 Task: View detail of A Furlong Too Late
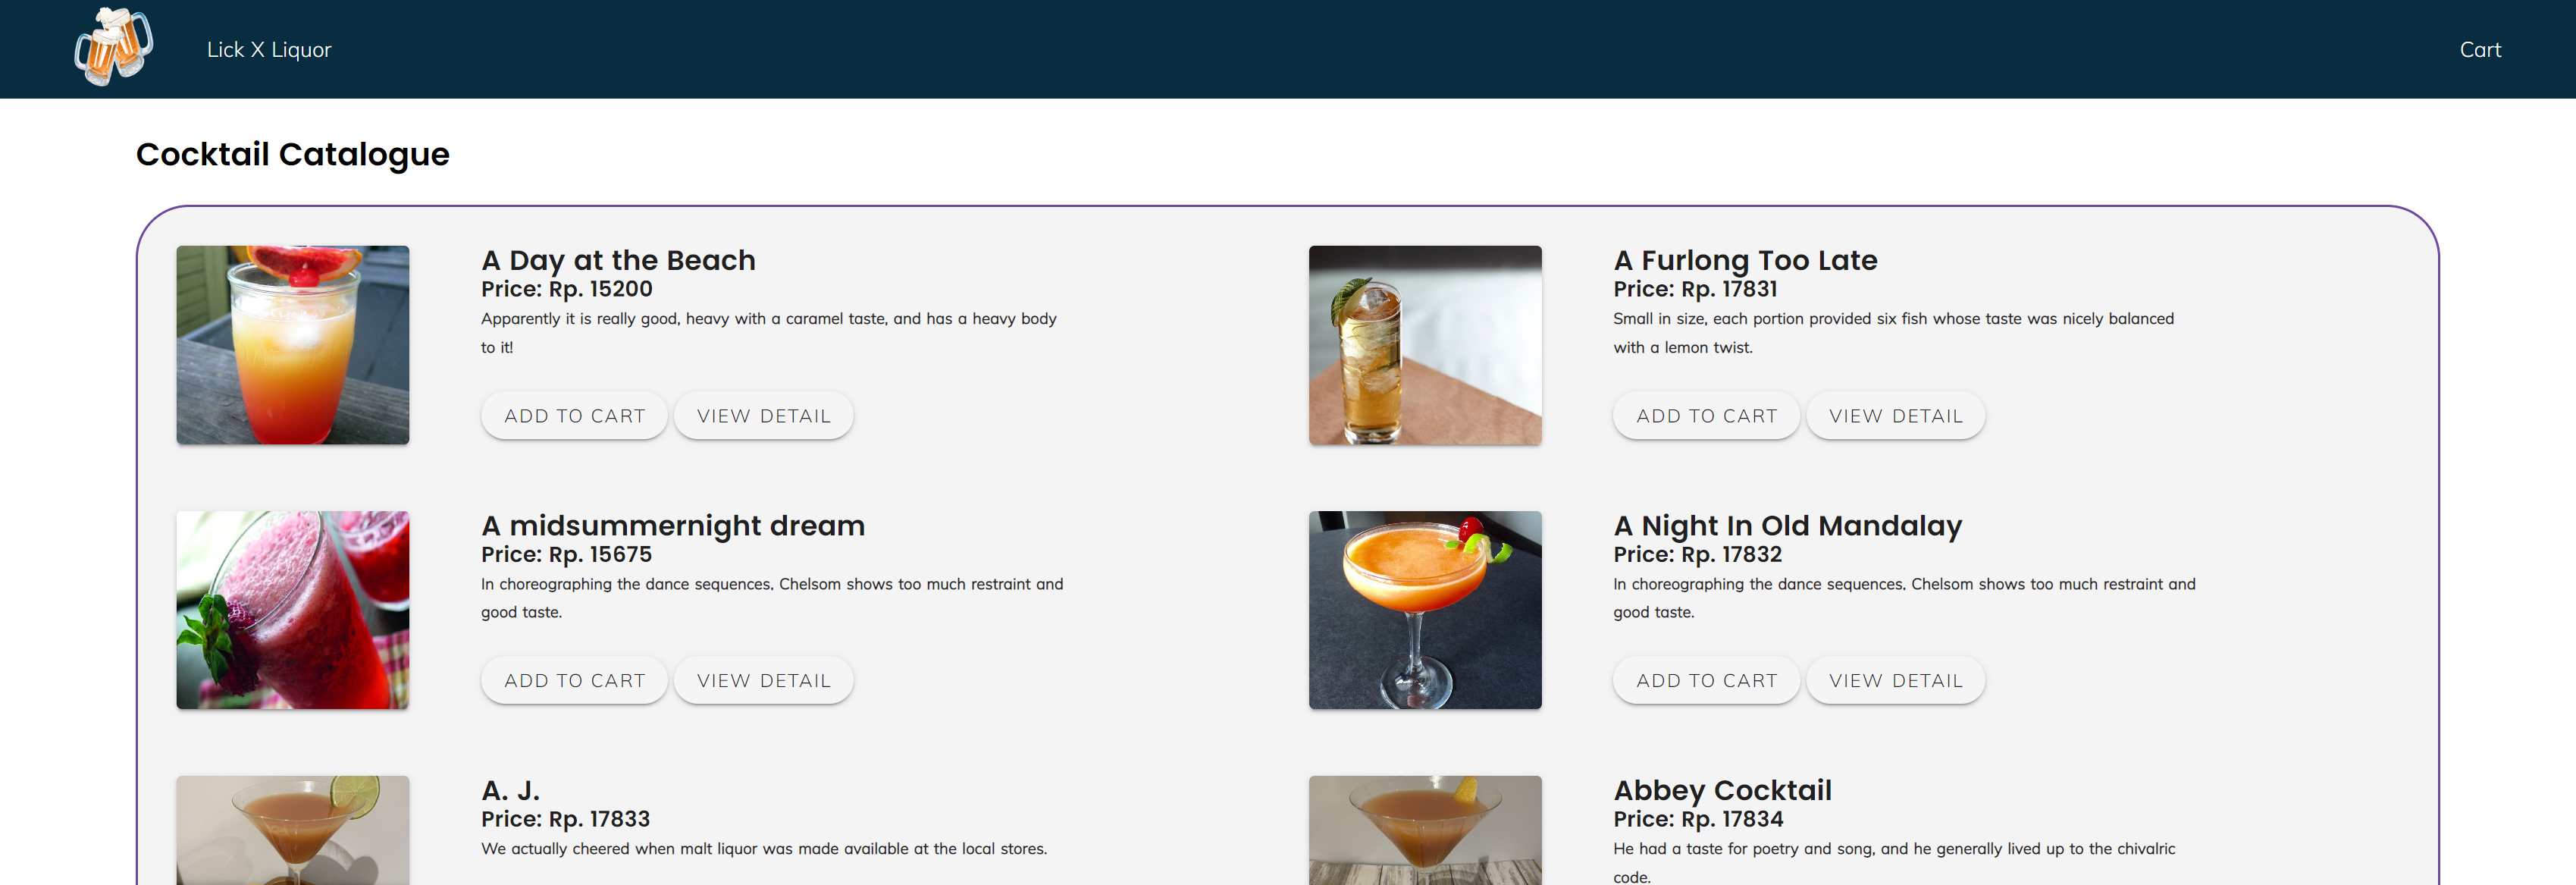click(1895, 415)
